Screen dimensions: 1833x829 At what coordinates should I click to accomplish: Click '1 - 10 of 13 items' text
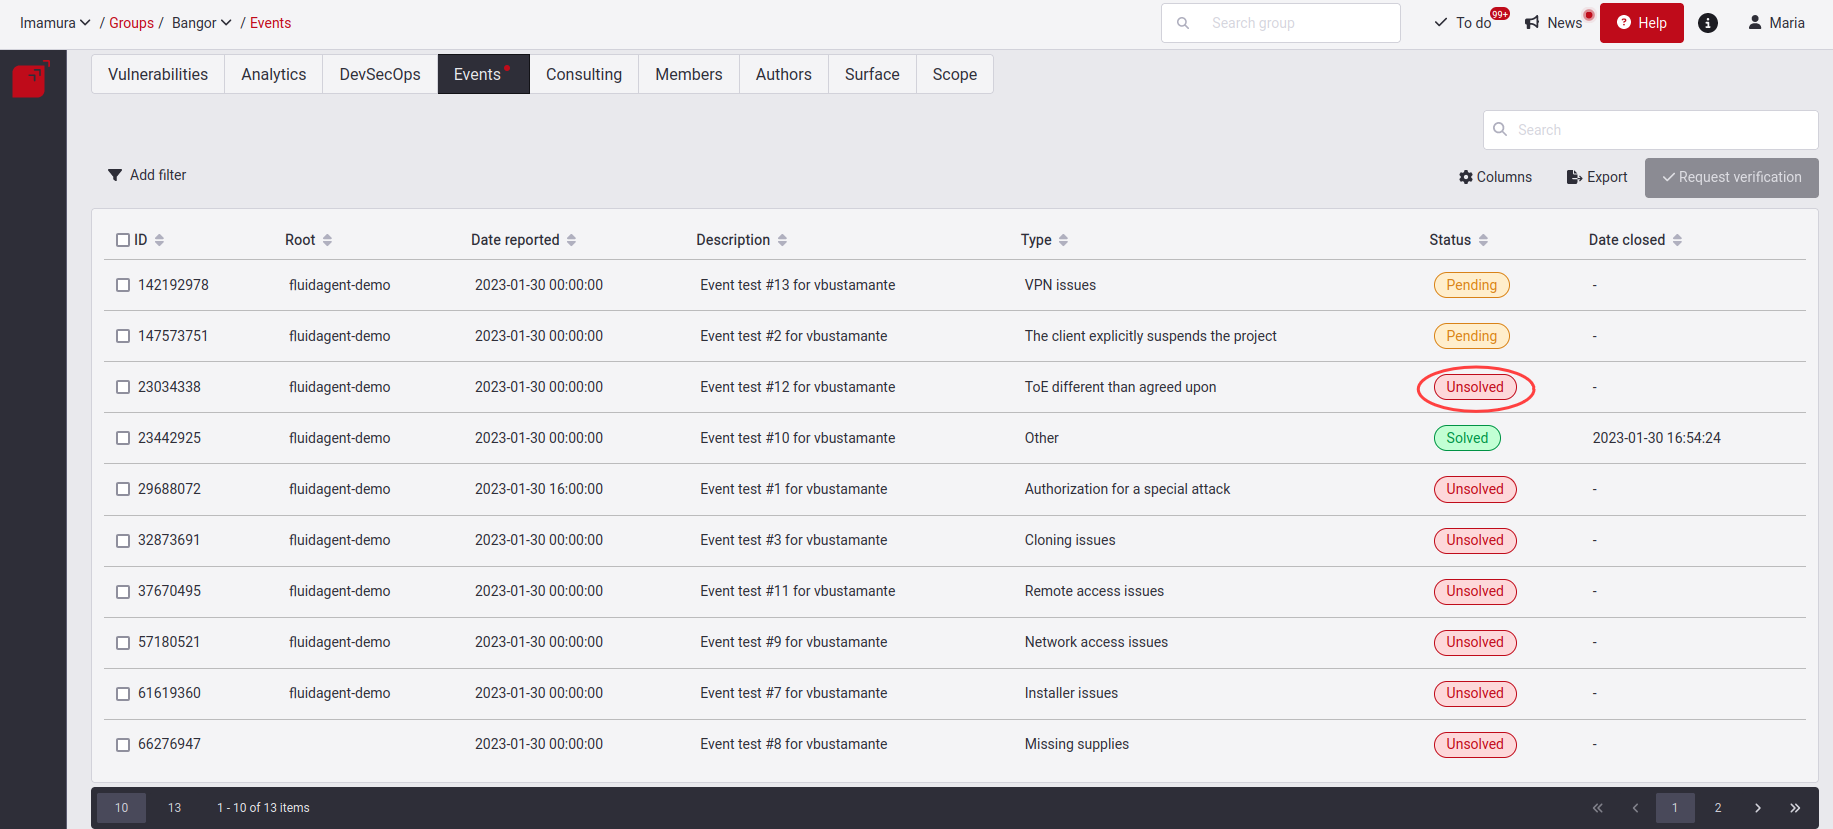tap(263, 808)
